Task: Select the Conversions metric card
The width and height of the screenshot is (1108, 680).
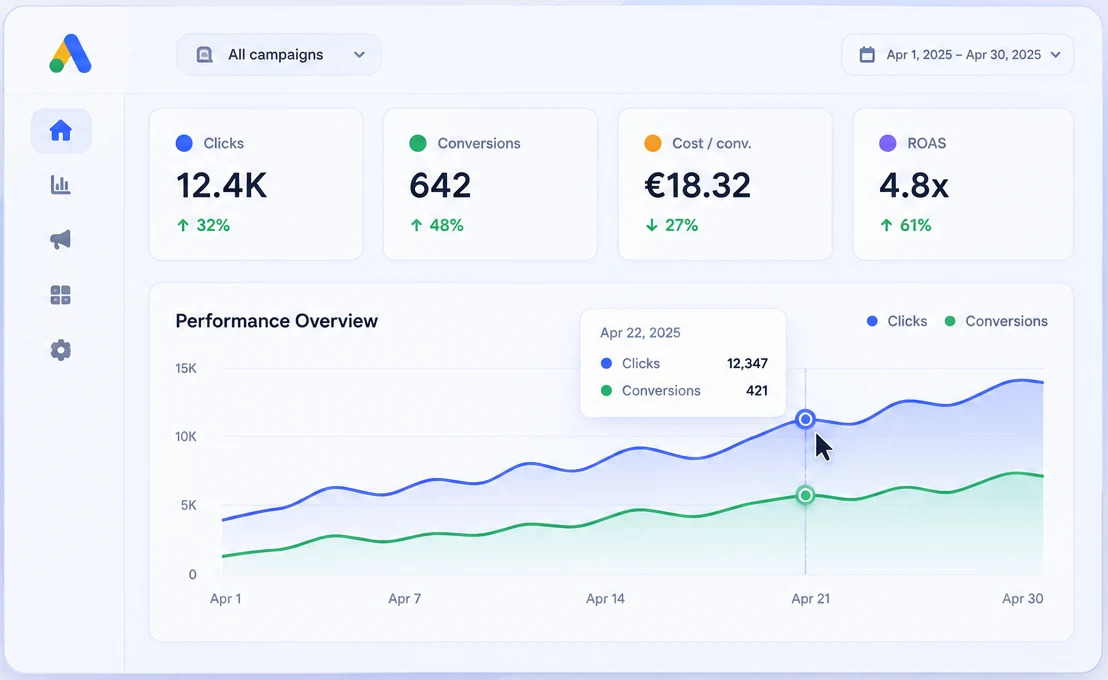Action: tap(490, 184)
